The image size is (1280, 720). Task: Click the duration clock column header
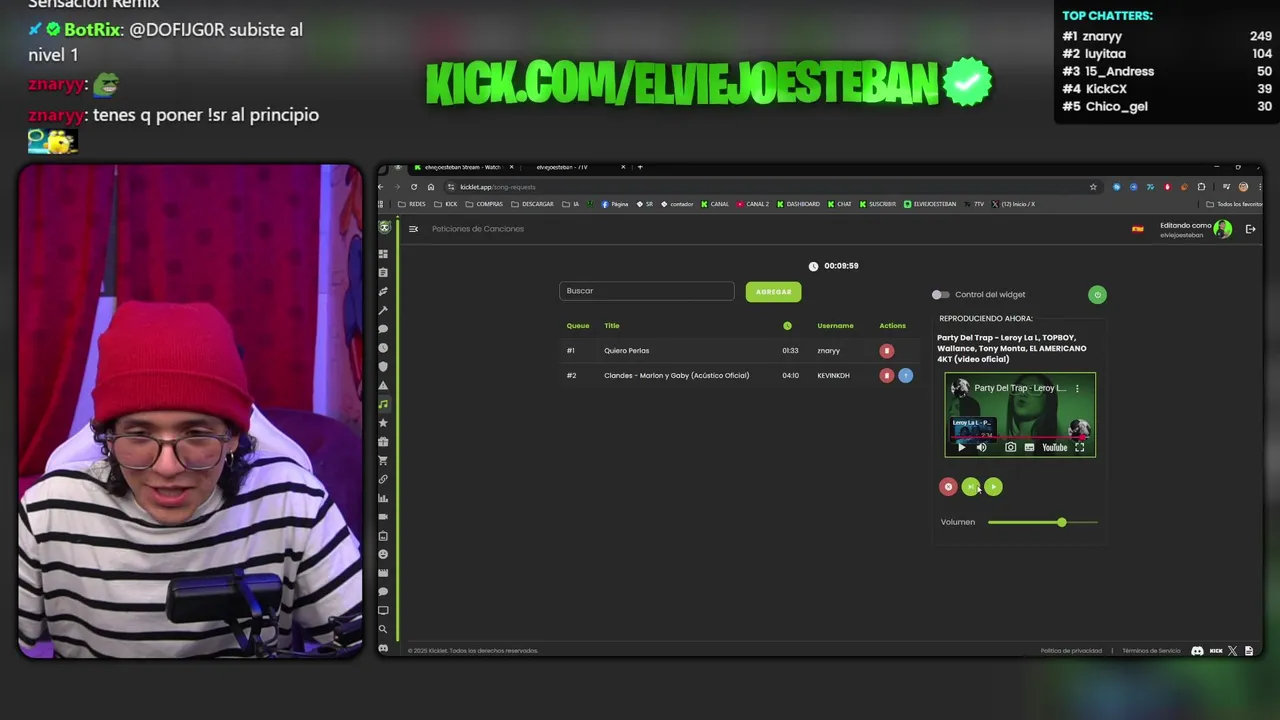pyautogui.click(x=787, y=326)
